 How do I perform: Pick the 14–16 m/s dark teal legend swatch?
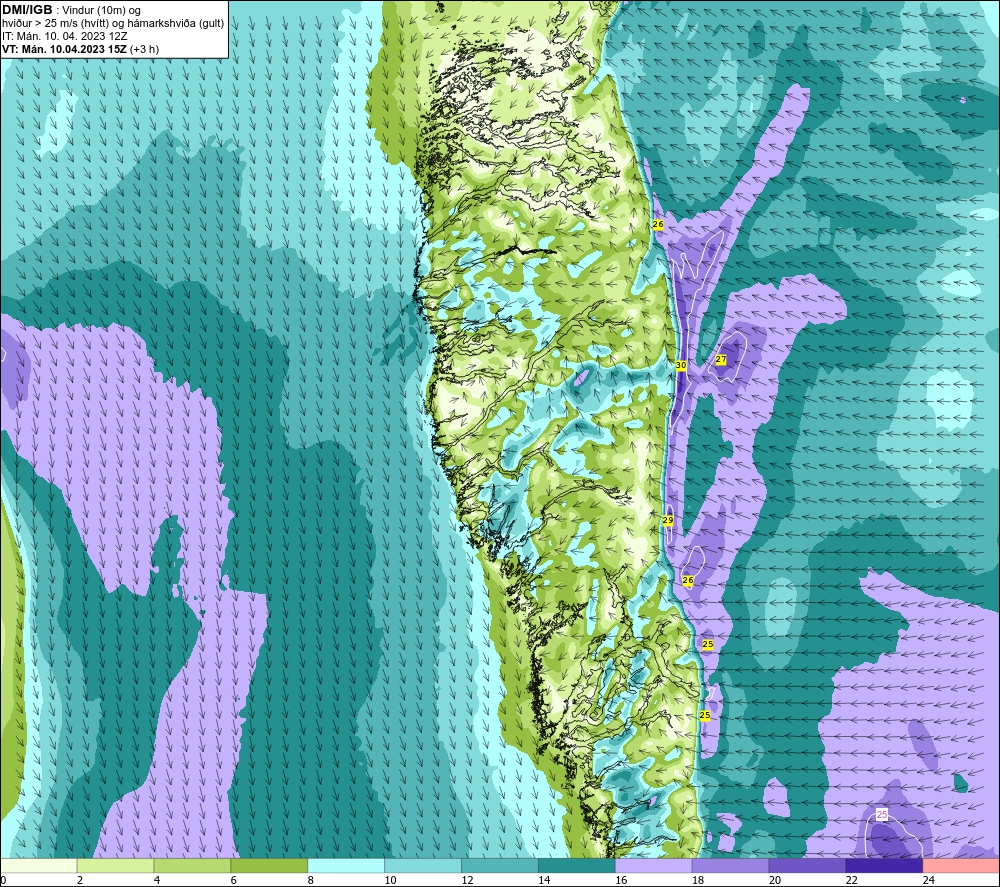[577, 865]
